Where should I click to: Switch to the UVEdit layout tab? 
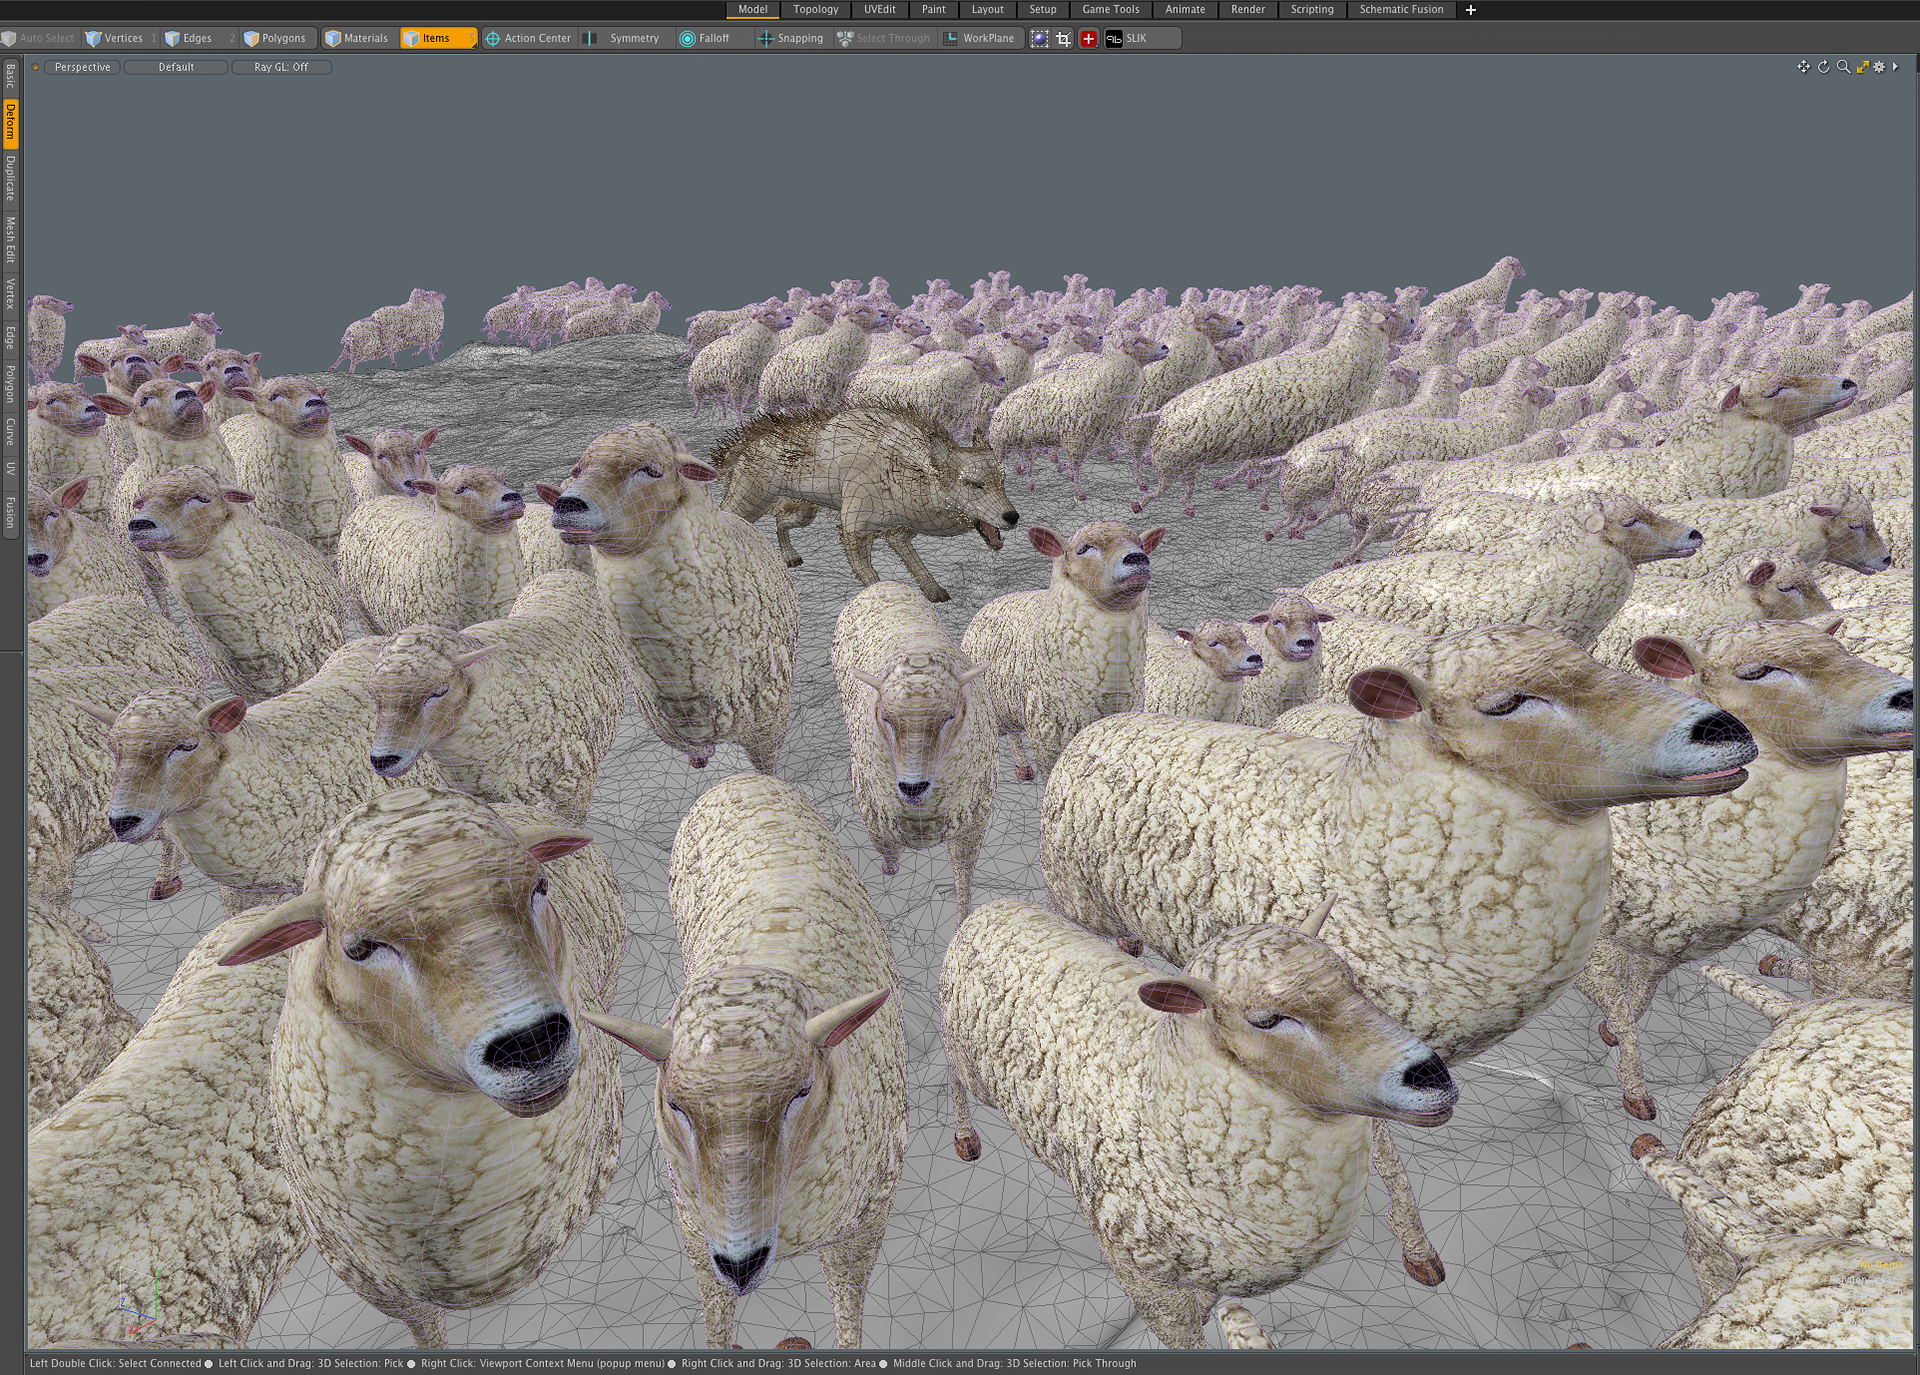pyautogui.click(x=879, y=9)
